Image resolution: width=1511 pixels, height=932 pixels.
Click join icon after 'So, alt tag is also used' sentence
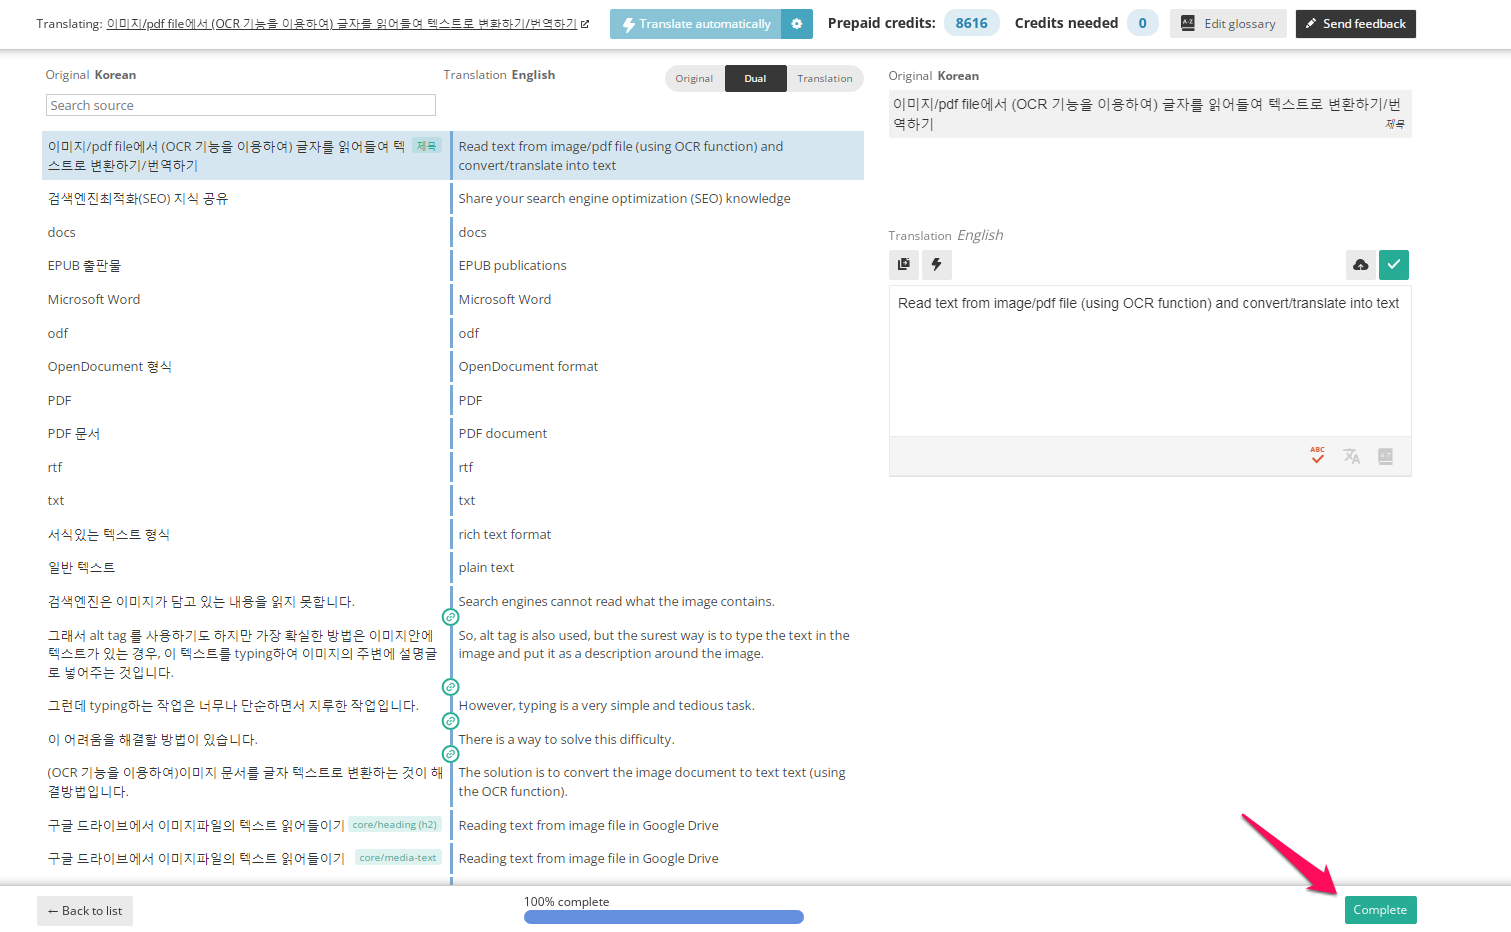pyautogui.click(x=451, y=687)
